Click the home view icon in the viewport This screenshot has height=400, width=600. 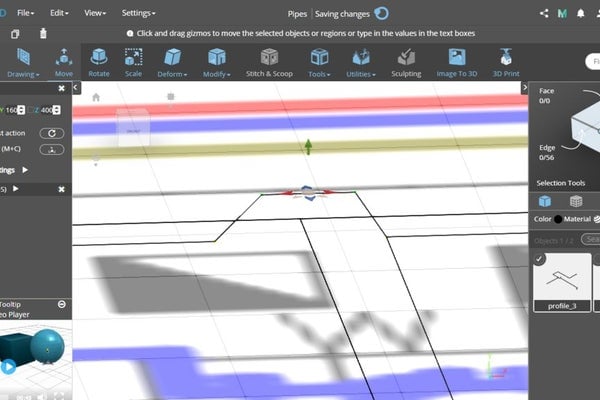pyautogui.click(x=96, y=98)
